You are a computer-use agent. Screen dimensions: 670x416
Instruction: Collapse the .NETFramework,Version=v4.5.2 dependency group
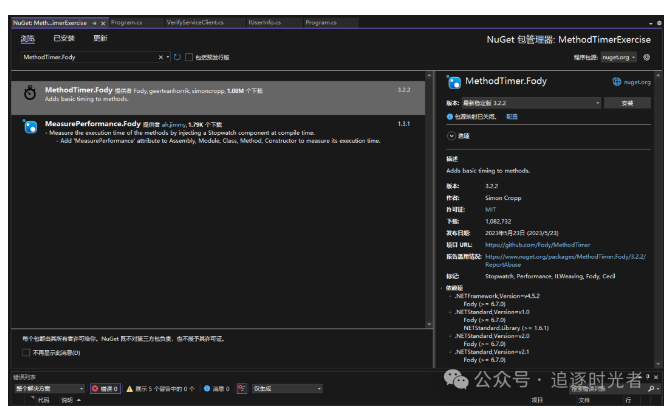(x=450, y=296)
